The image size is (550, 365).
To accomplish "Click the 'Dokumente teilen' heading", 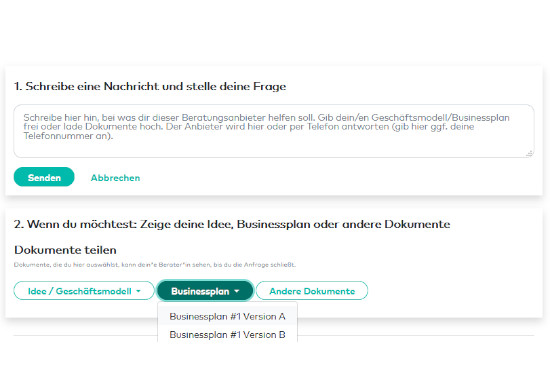I will coord(65,250).
